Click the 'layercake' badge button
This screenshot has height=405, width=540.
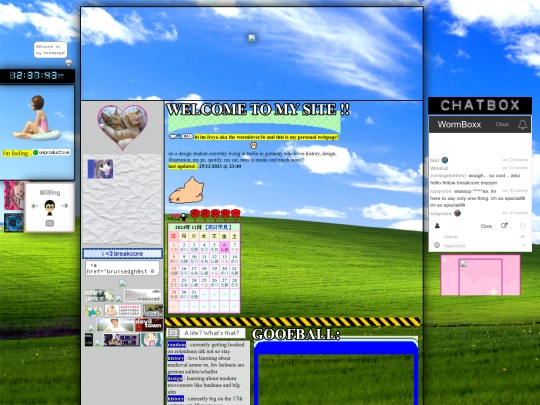(123, 310)
